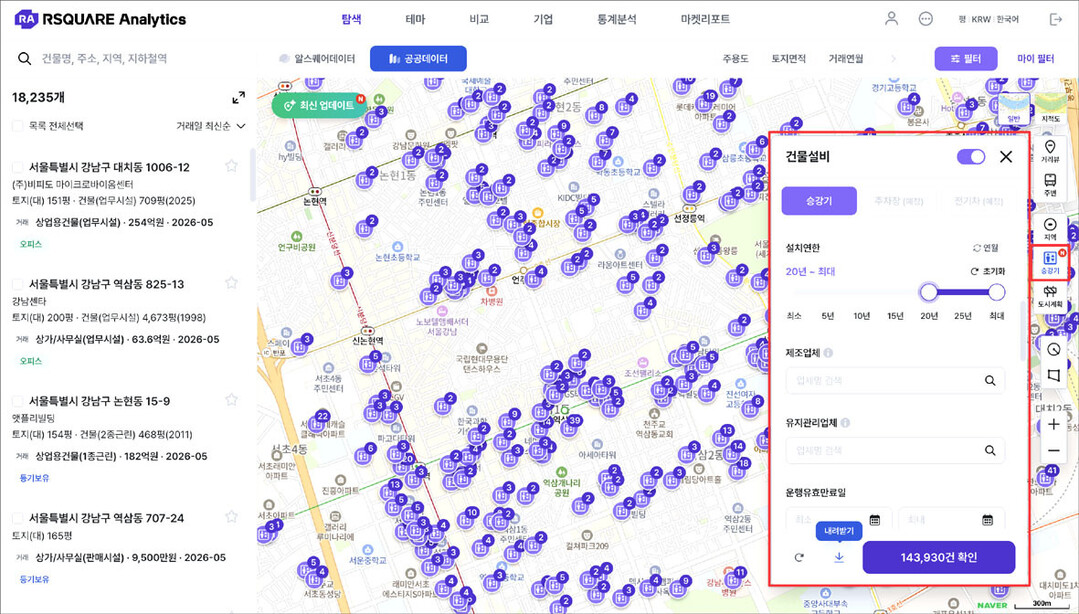Click the 최대 slider handle
The image size is (1079, 614).
pos(996,293)
